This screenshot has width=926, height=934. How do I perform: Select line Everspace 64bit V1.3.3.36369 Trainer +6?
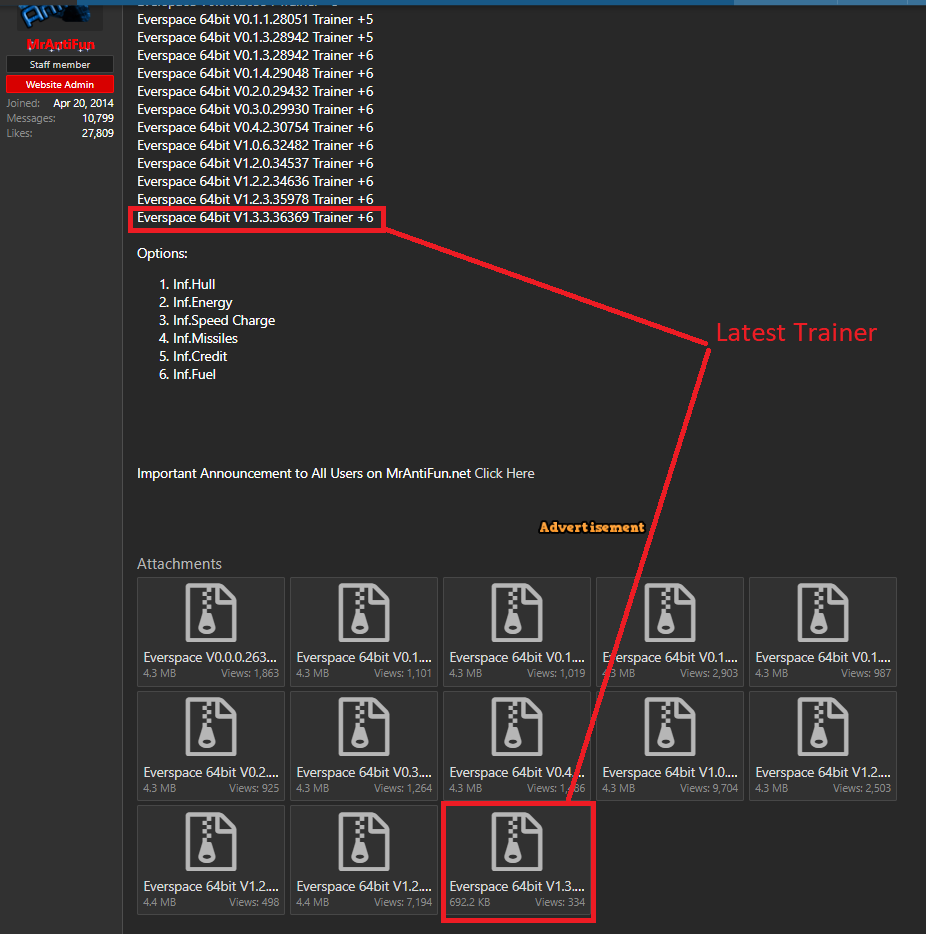coord(255,217)
